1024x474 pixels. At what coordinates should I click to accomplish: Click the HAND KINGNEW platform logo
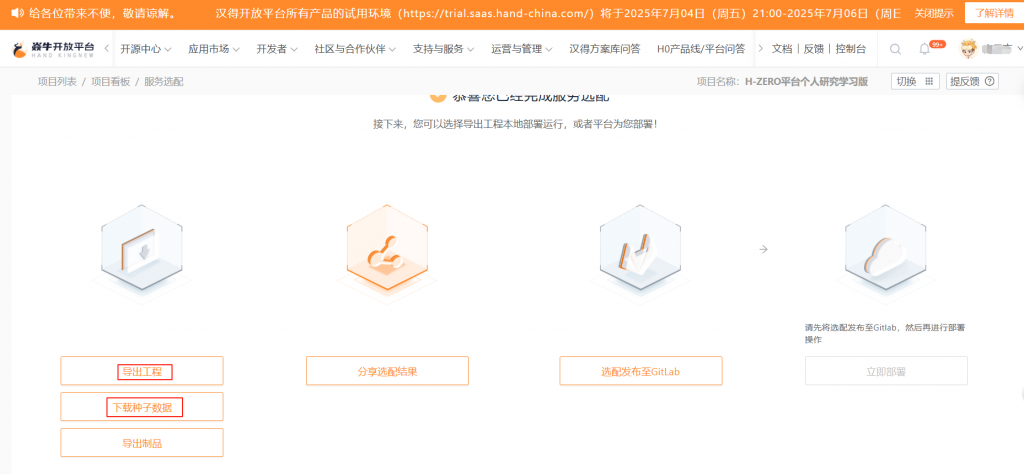[54, 48]
